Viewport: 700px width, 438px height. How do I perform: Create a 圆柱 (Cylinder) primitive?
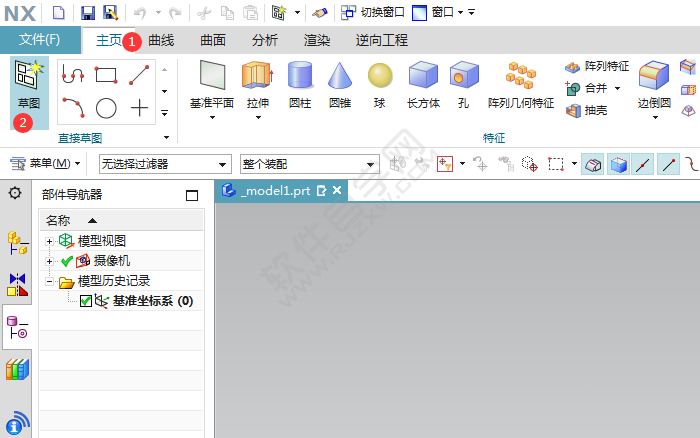coord(300,77)
